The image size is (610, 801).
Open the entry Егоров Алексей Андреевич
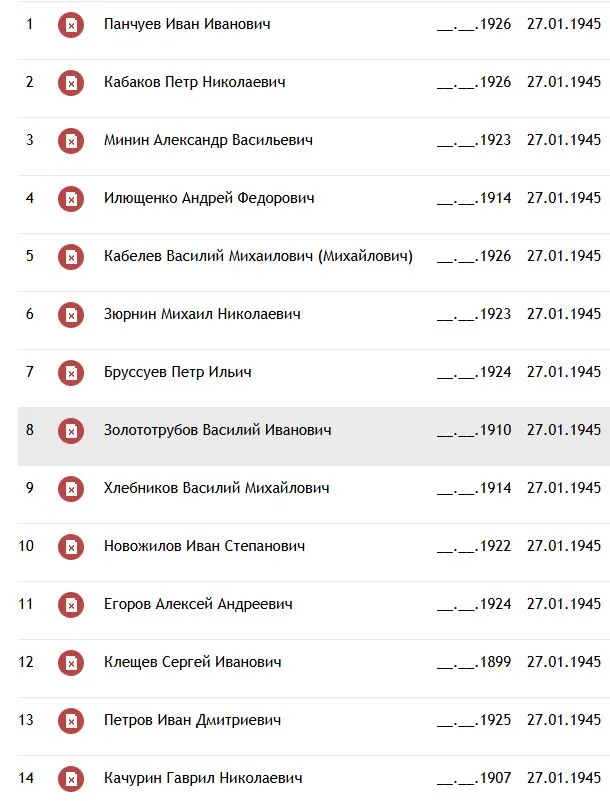198,604
